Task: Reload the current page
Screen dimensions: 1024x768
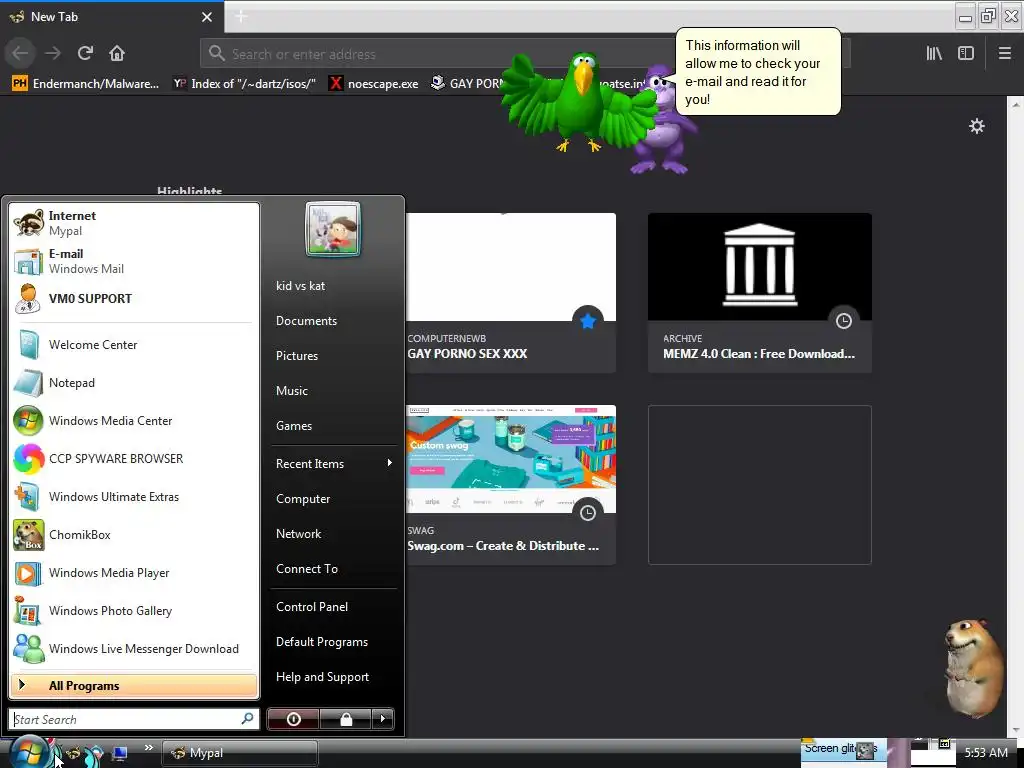Action: tap(85, 53)
